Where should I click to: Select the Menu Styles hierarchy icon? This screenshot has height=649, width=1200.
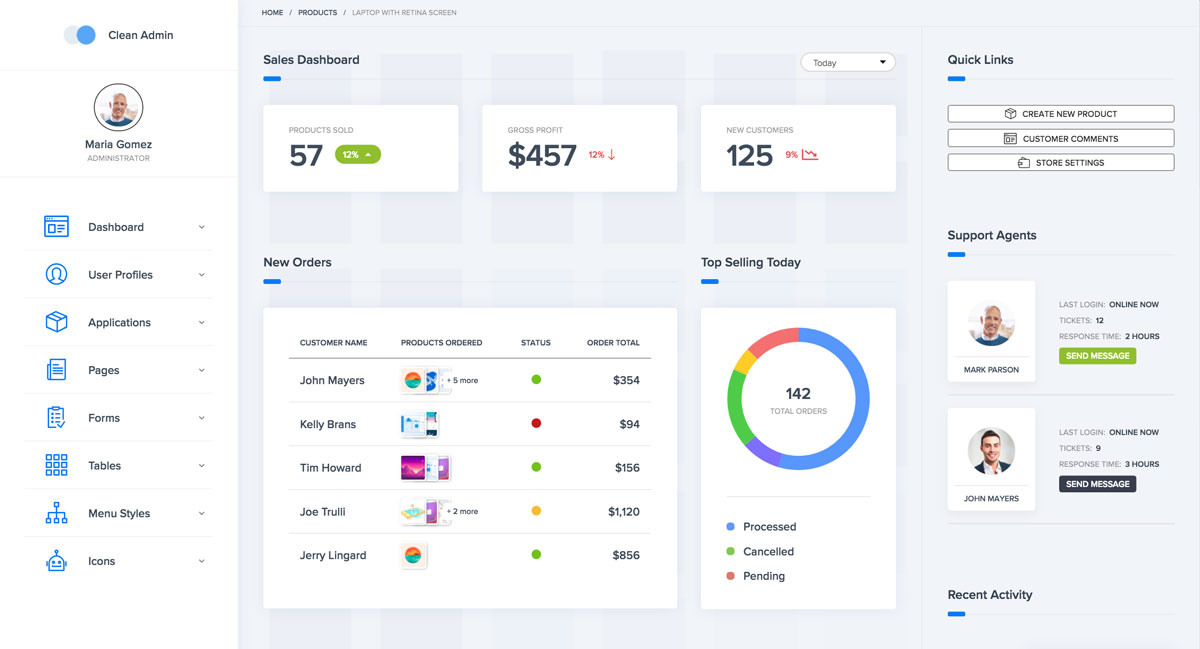pyautogui.click(x=56, y=513)
